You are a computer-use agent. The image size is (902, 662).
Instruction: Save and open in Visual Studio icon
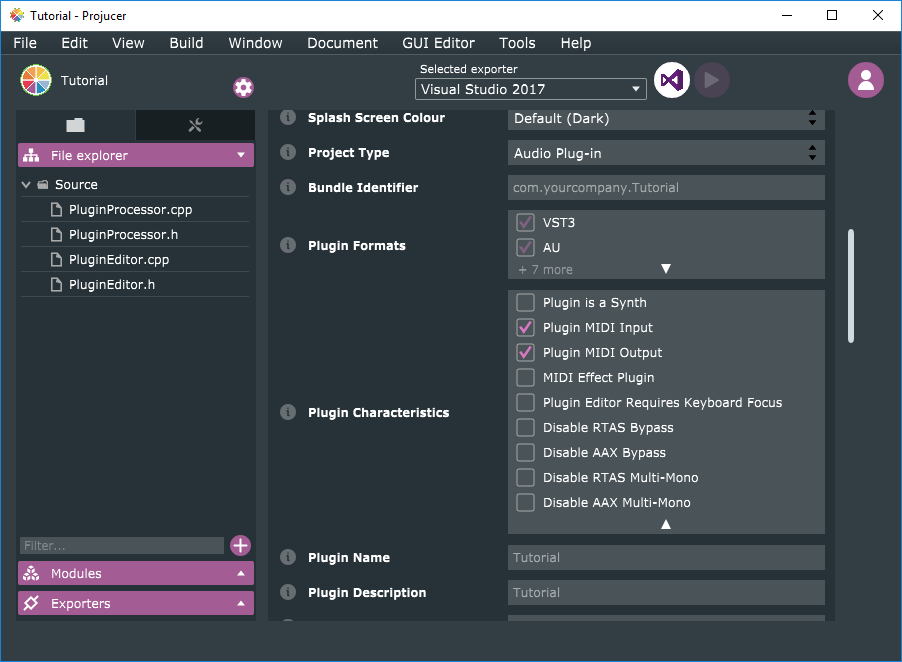pos(671,80)
